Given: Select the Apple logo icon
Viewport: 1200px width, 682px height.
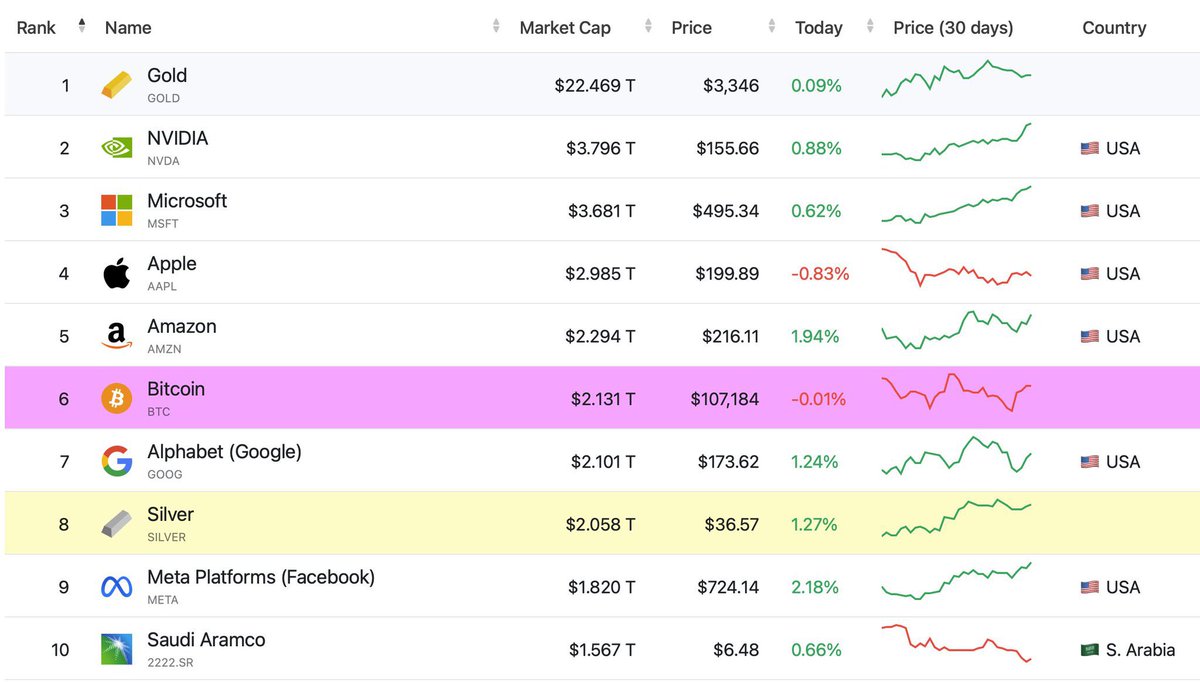Looking at the screenshot, I should tap(115, 273).
